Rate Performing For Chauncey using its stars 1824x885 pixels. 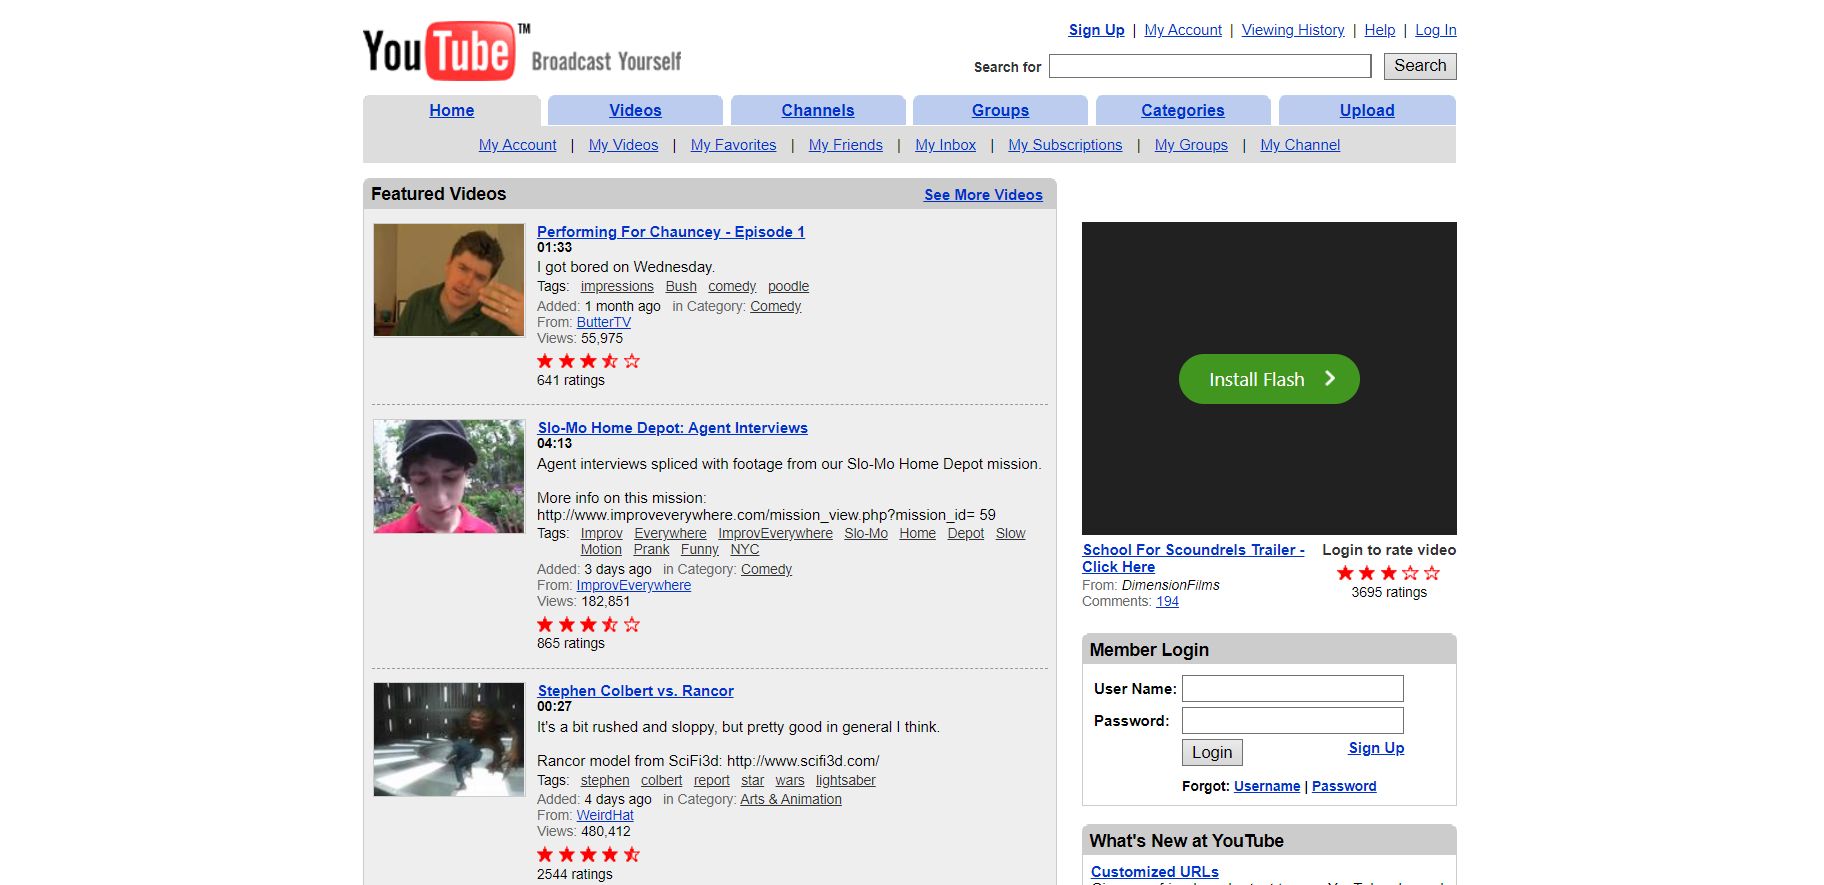coord(588,361)
